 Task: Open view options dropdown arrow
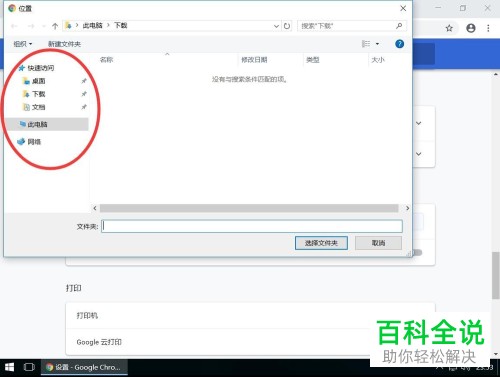377,44
